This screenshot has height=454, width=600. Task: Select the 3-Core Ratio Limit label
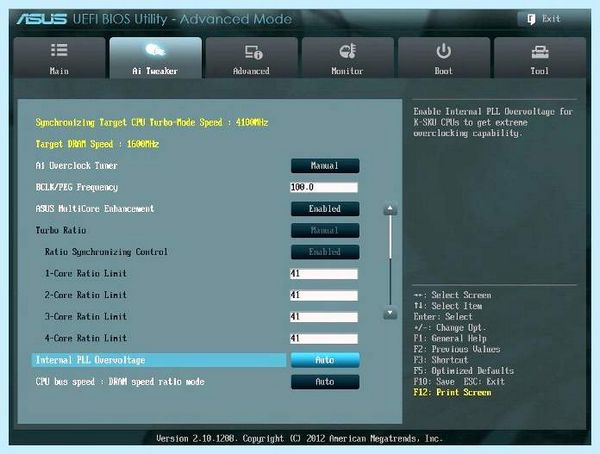[86, 317]
